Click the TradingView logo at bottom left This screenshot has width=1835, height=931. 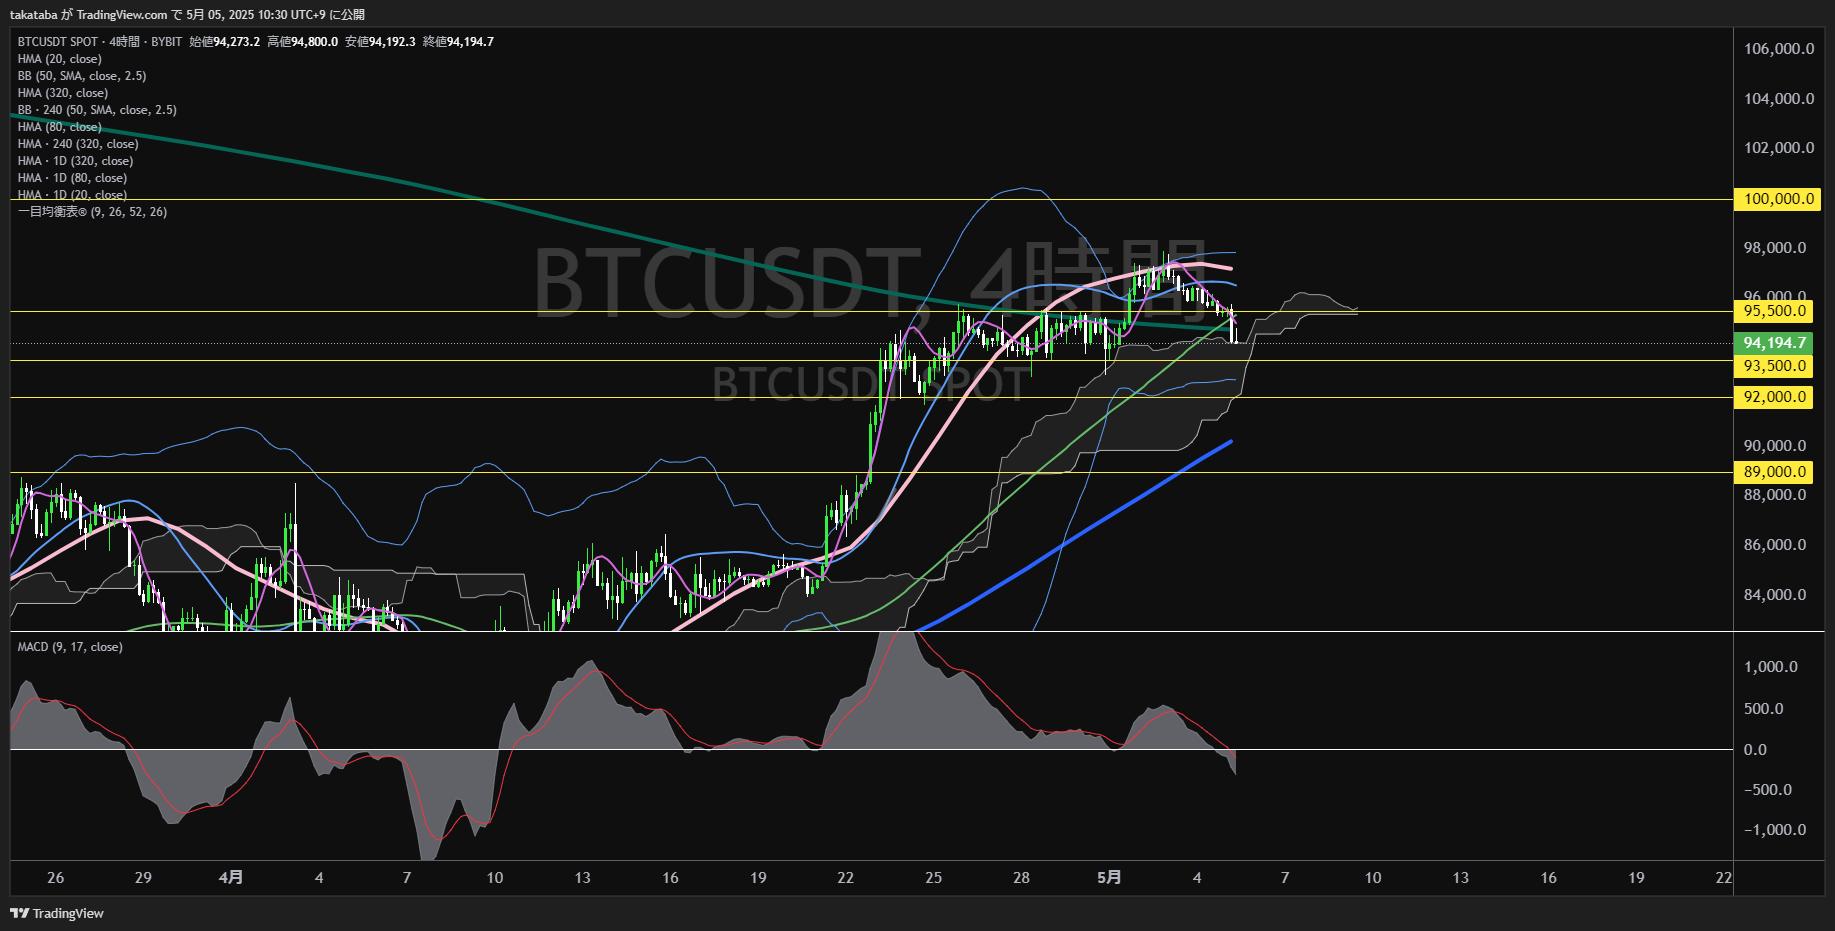coord(57,913)
